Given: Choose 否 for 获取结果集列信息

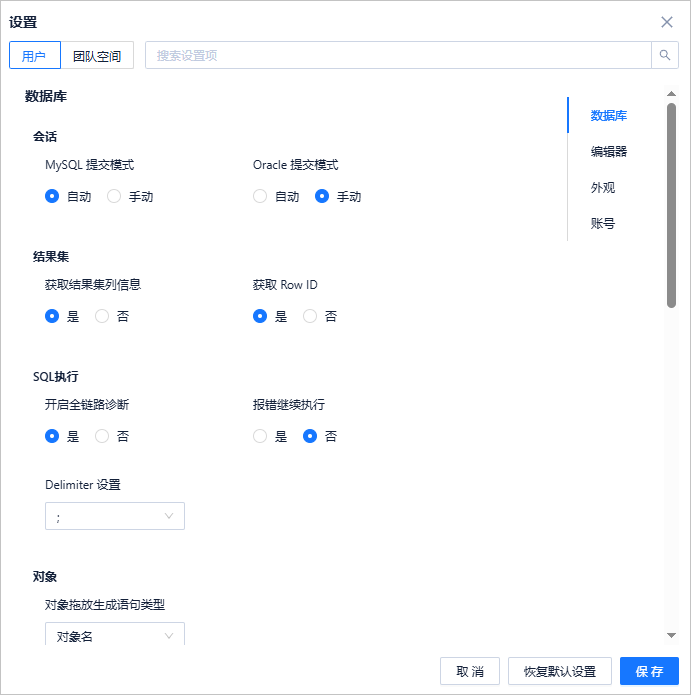Looking at the screenshot, I should 102,316.
